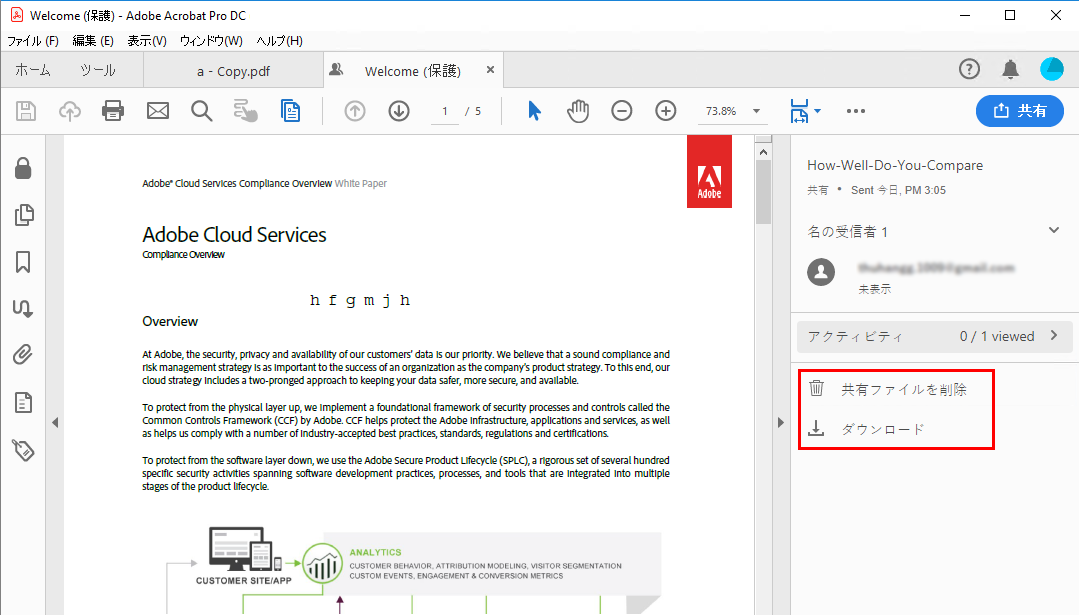Send file by email envelope icon

point(158,111)
